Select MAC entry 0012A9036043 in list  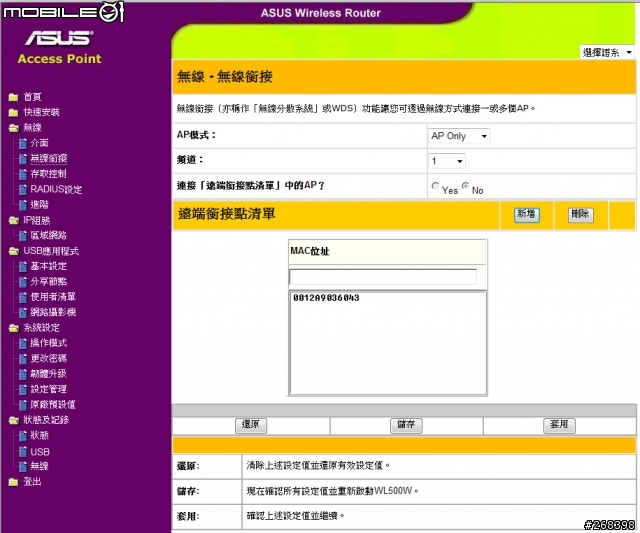(x=326, y=298)
